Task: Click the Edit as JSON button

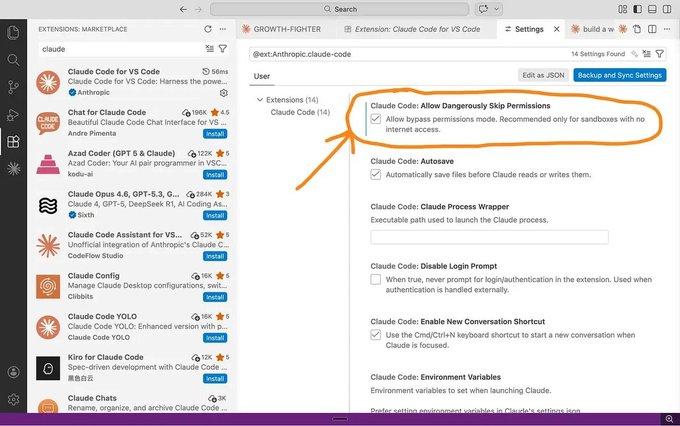Action: [x=543, y=75]
